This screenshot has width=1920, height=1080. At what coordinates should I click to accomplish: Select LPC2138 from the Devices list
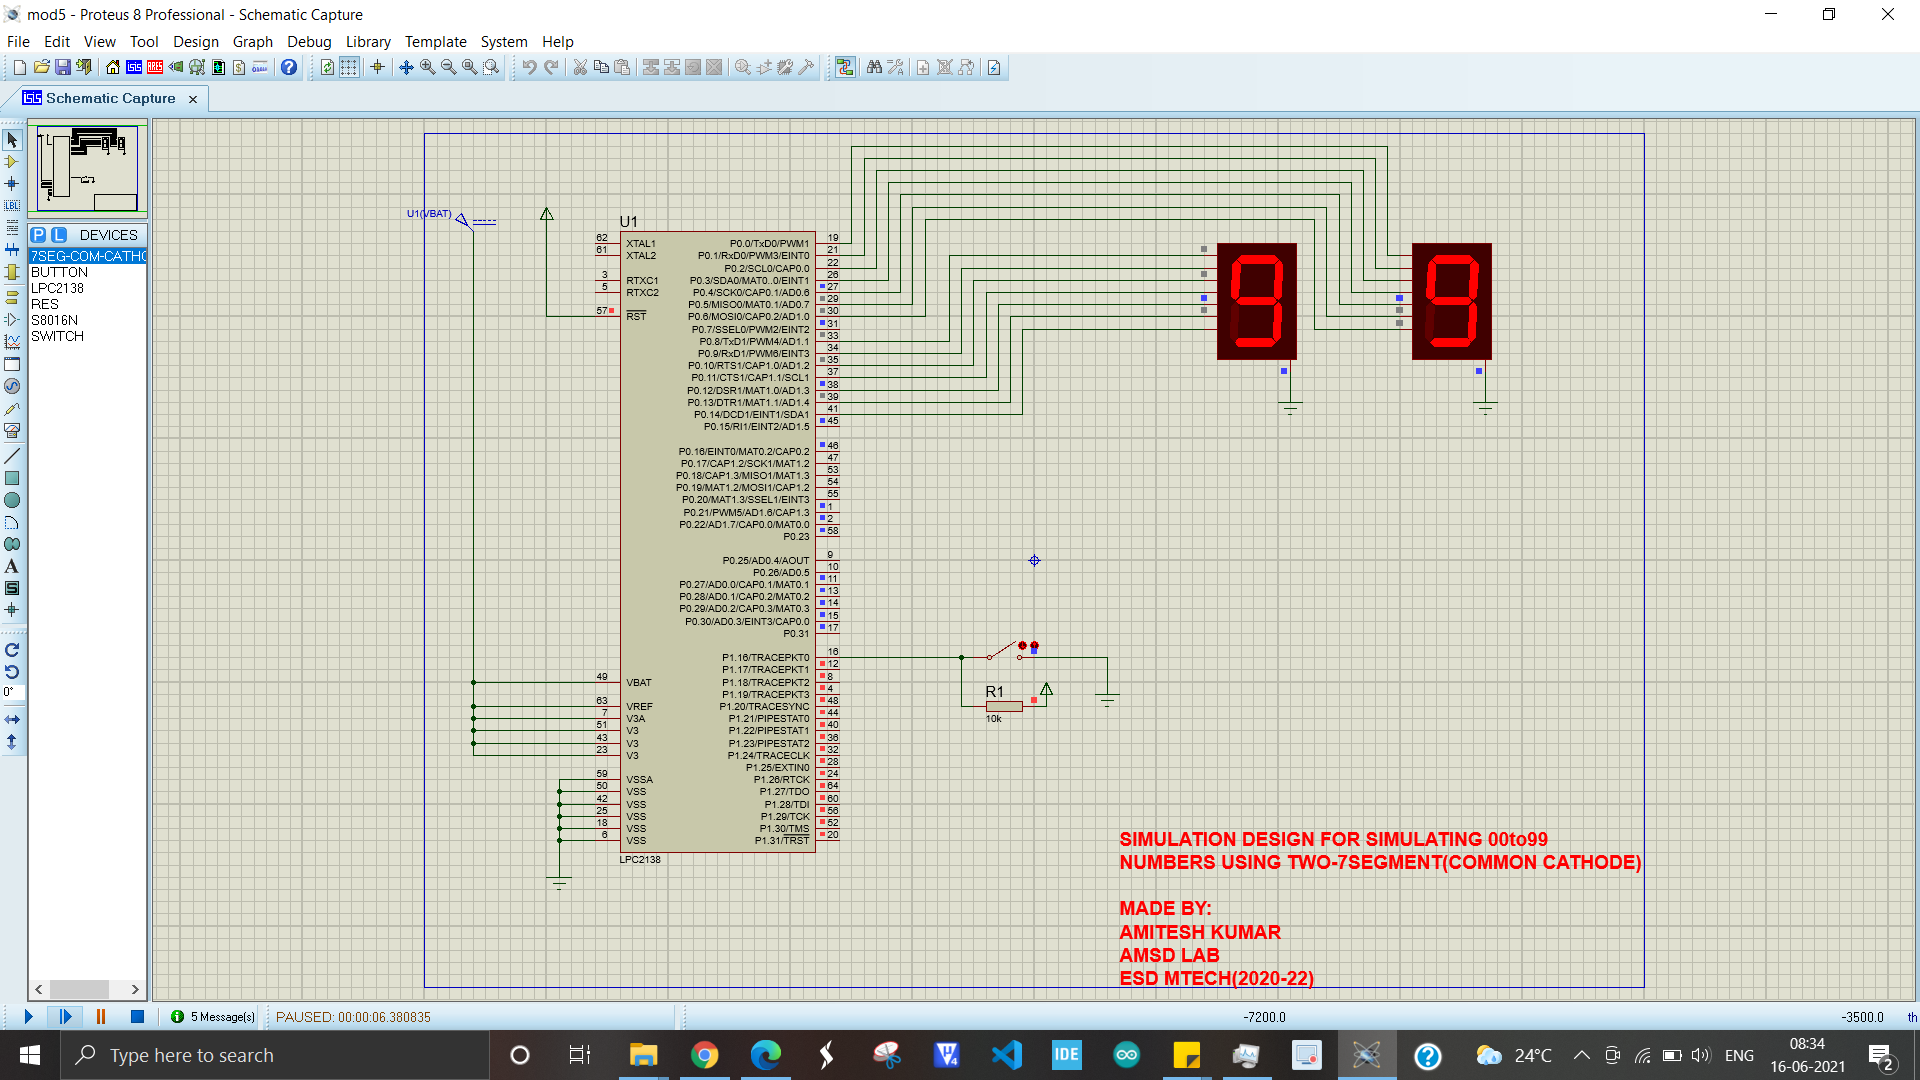[x=57, y=288]
